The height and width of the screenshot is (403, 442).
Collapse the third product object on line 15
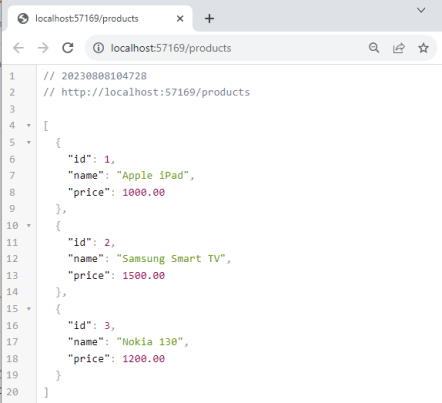point(29,309)
